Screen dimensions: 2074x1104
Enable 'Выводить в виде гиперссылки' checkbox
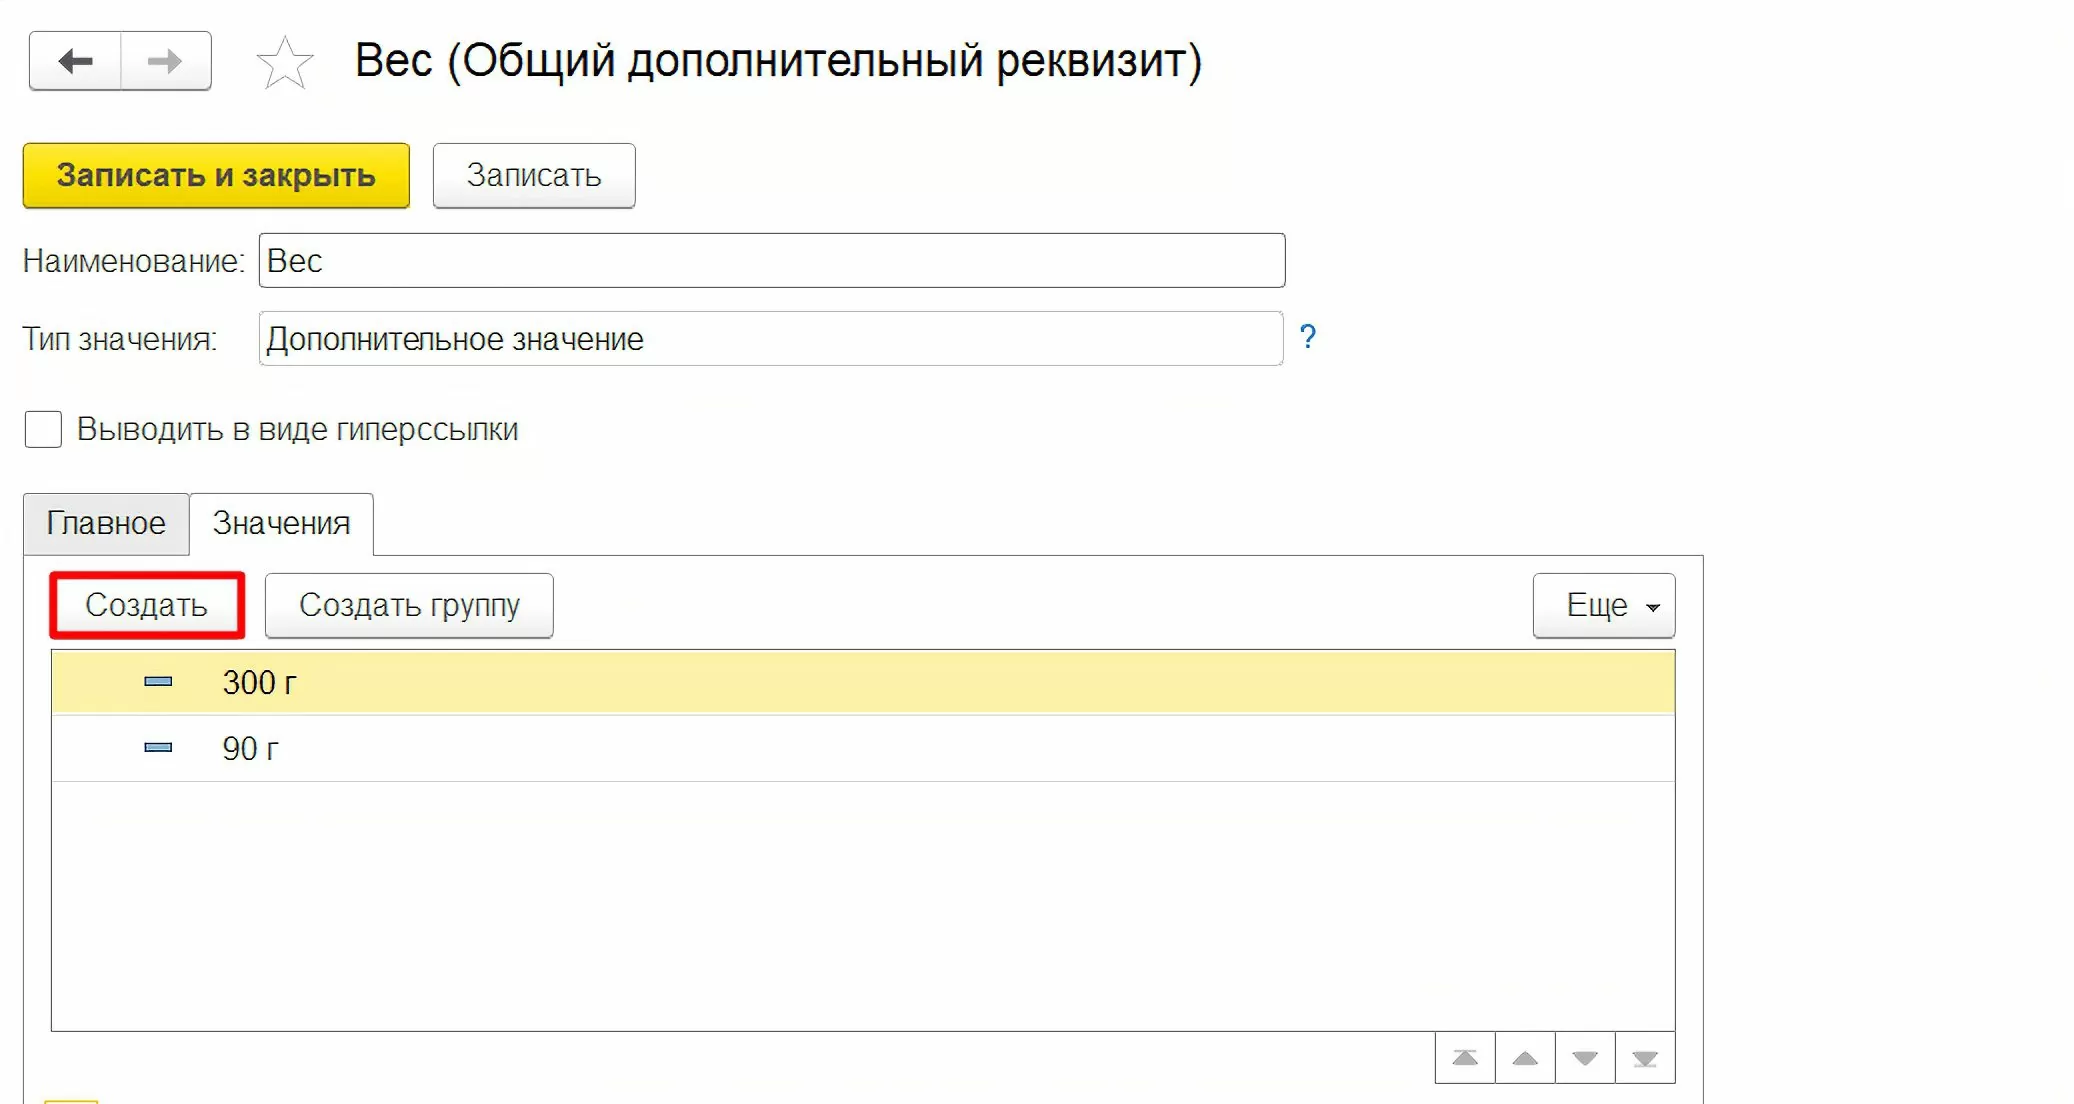(43, 429)
